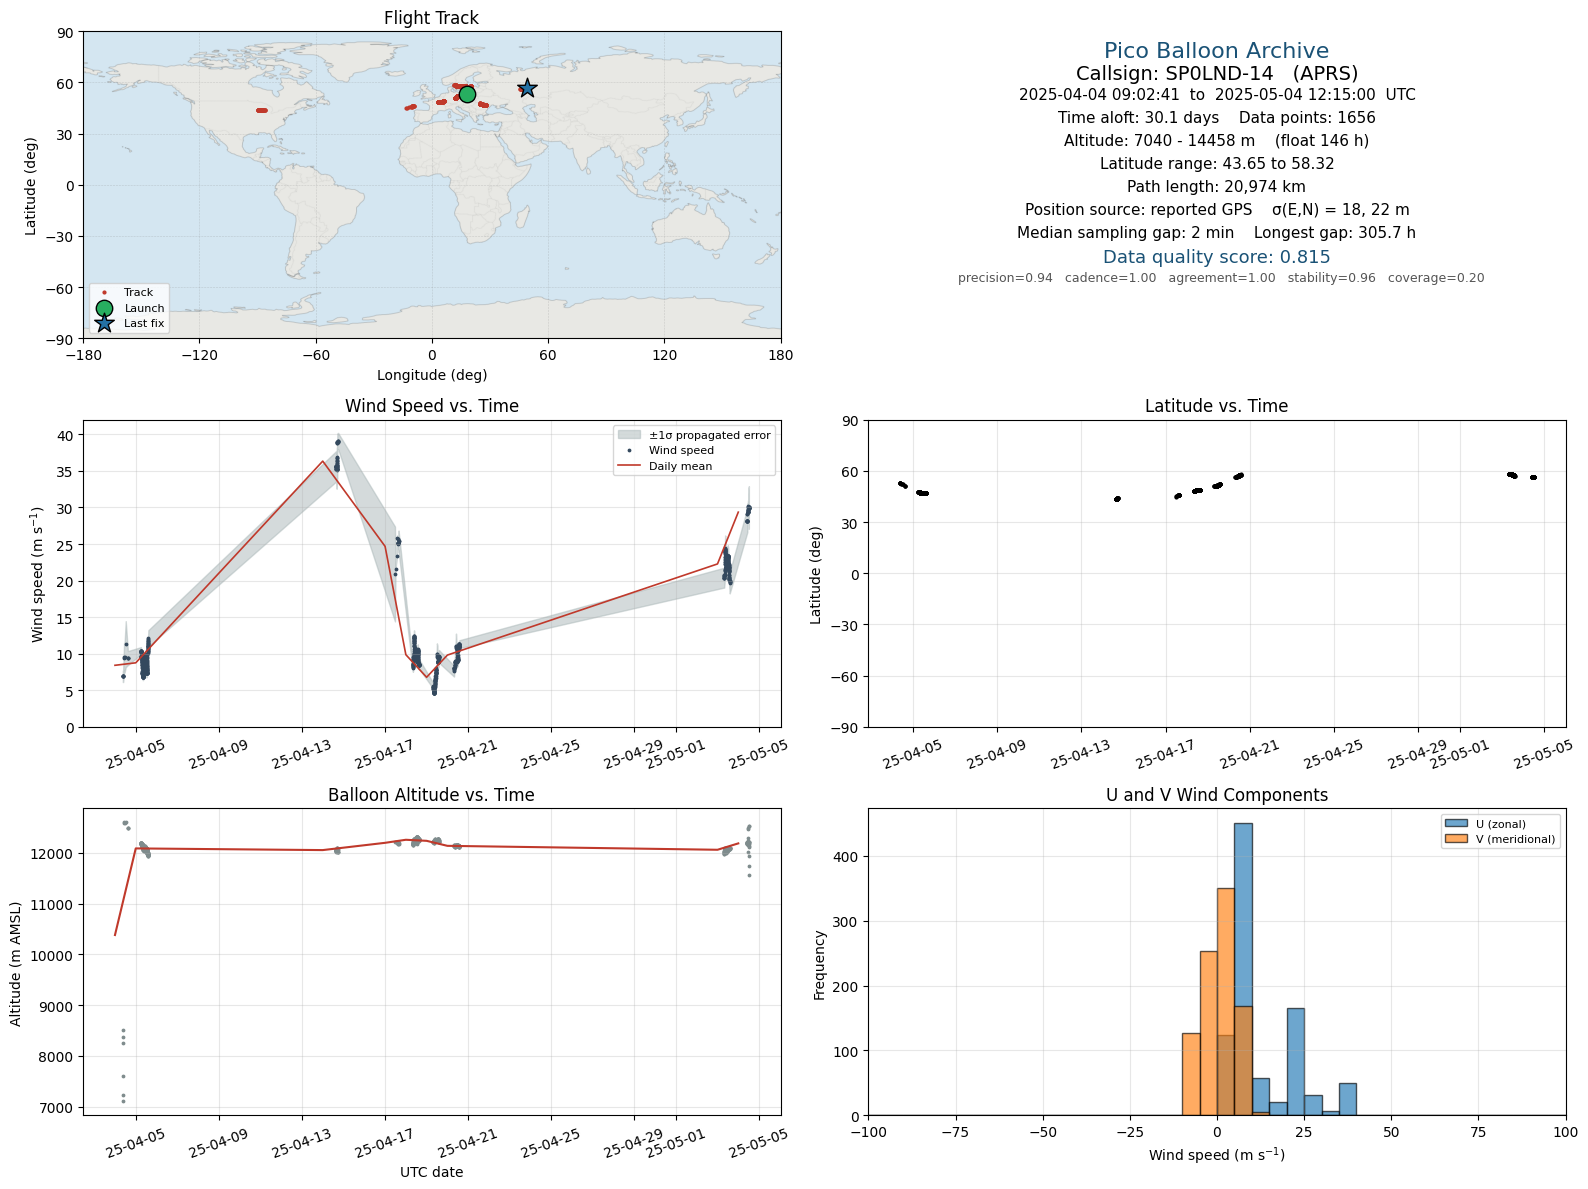Click the "Altitude (m AMSL)" axis label
The width and height of the screenshot is (1588, 1189).
pos(16,962)
